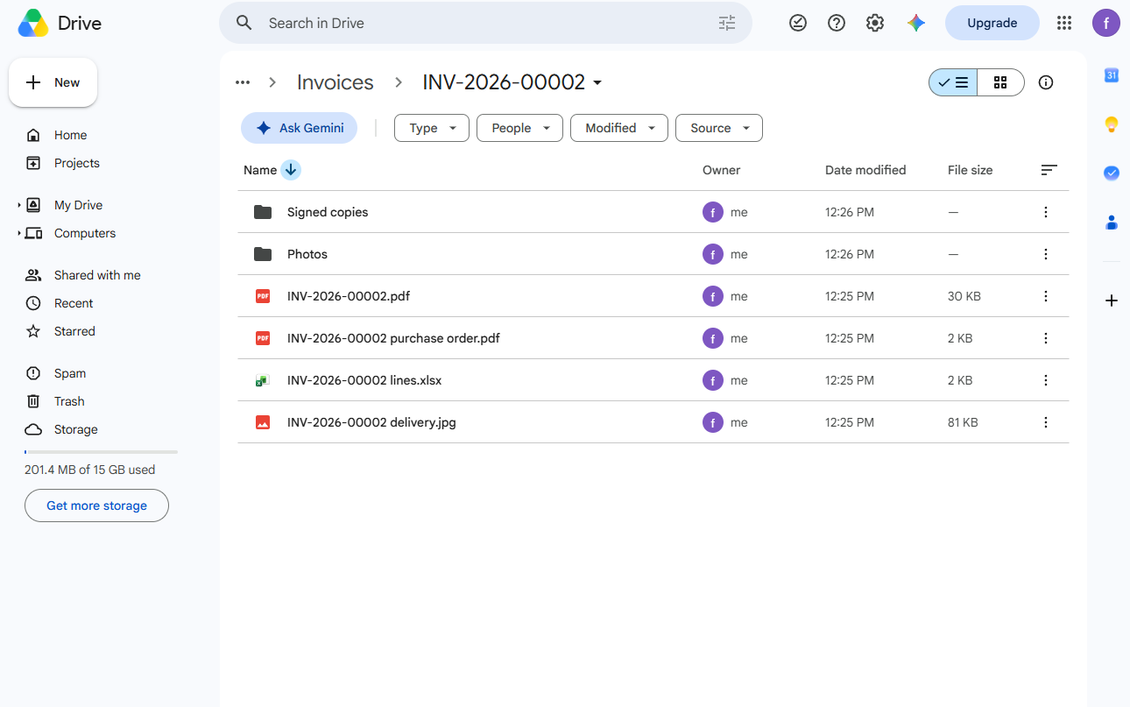The width and height of the screenshot is (1130, 707).
Task: Select the INV-2026-00002 purchase order.pdf file name
Action: pos(393,338)
